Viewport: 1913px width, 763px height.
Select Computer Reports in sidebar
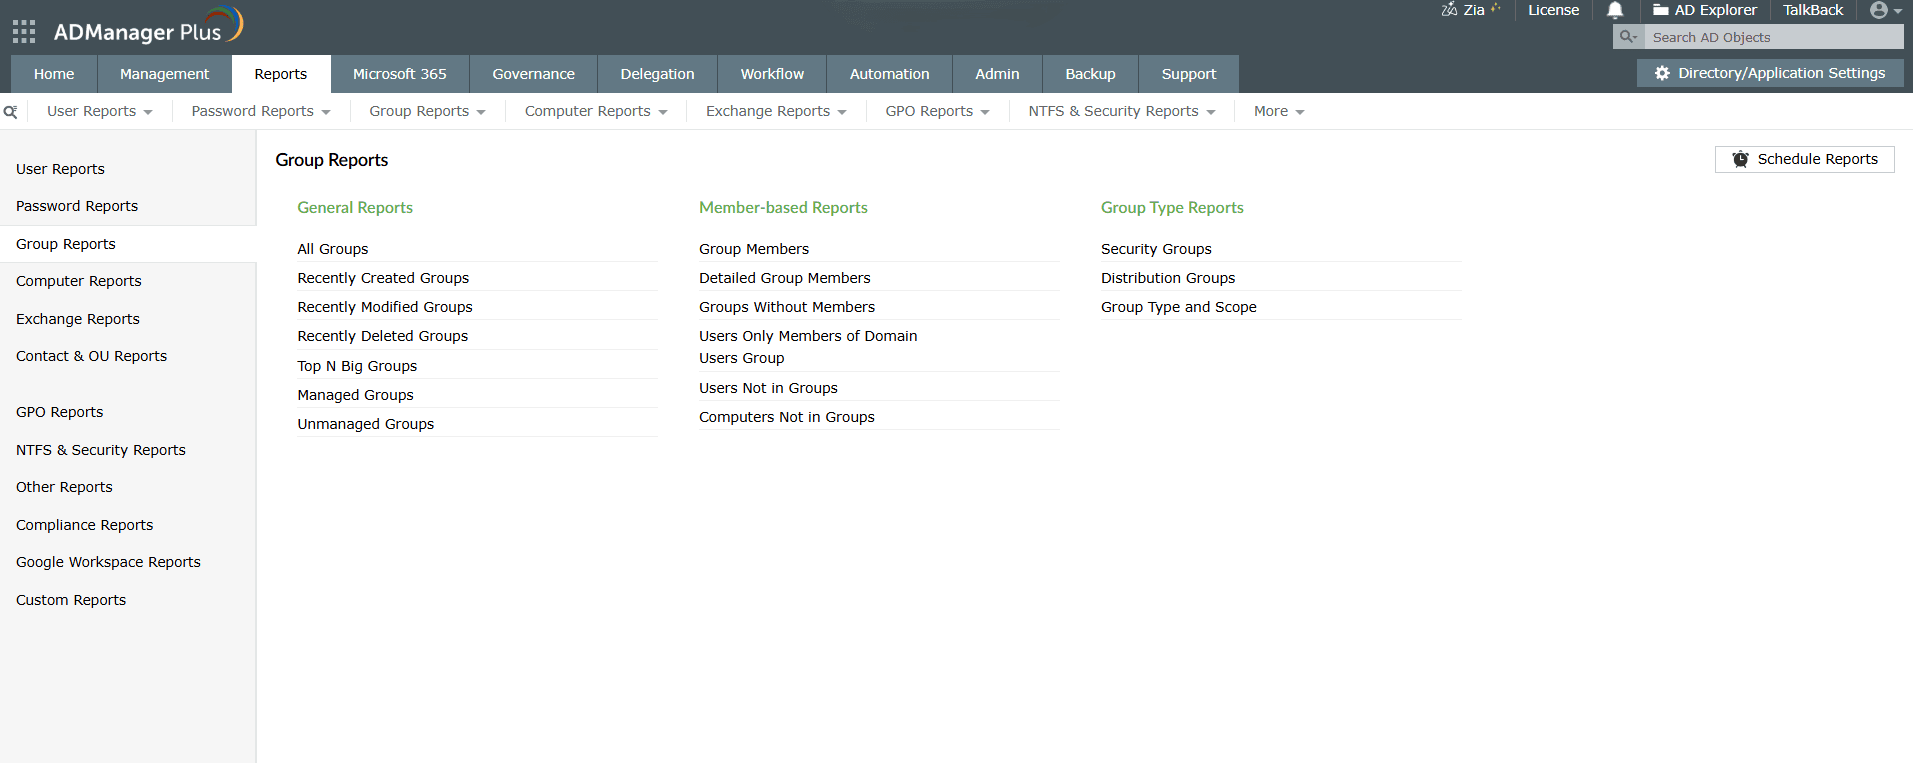point(79,281)
